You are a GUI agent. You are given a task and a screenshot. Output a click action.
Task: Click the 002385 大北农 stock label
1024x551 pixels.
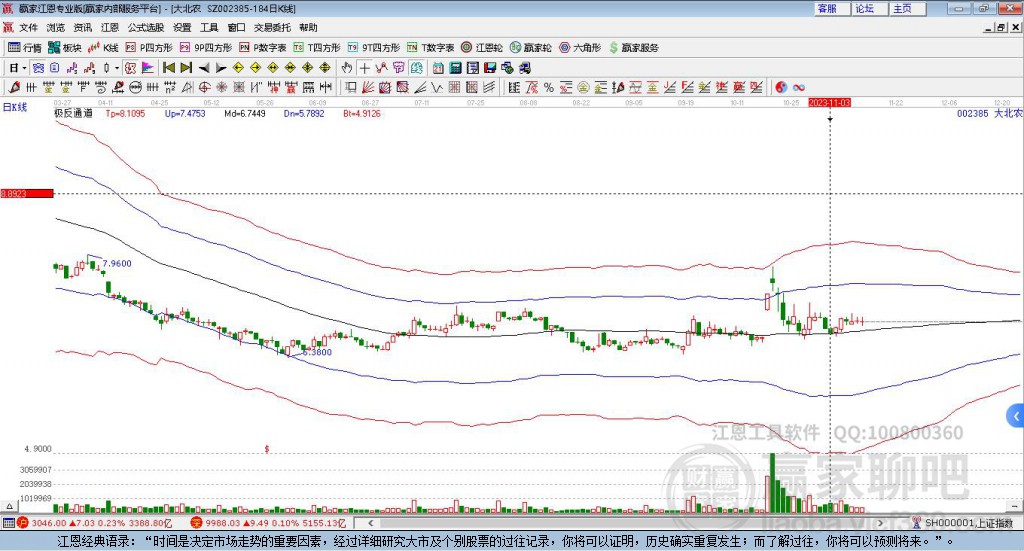click(989, 113)
